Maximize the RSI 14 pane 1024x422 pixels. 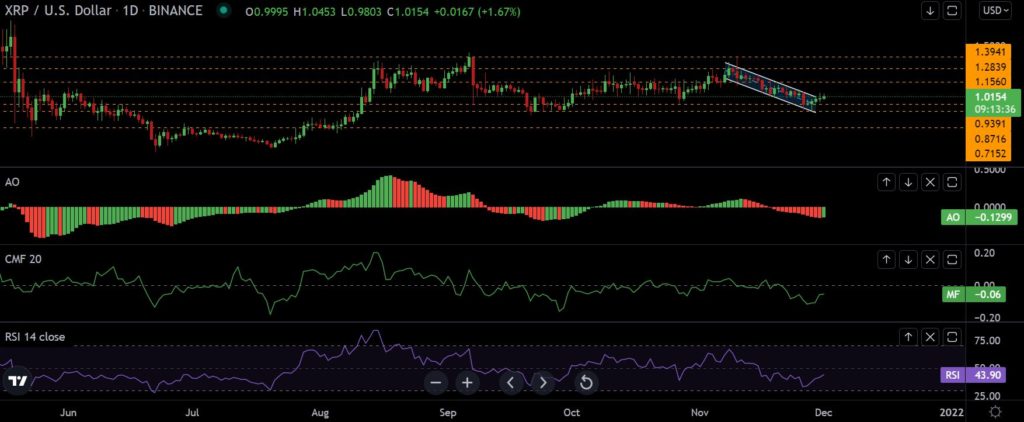[953, 337]
